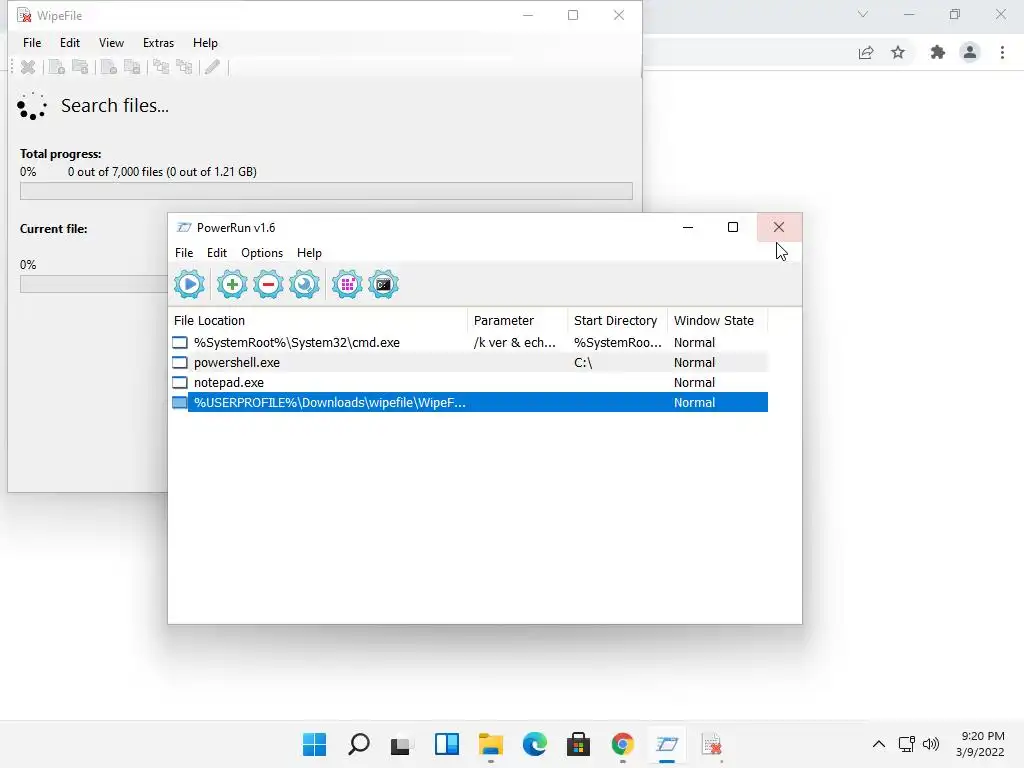This screenshot has width=1024, height=768.
Task: Open taskbar Search
Action: pos(359,744)
